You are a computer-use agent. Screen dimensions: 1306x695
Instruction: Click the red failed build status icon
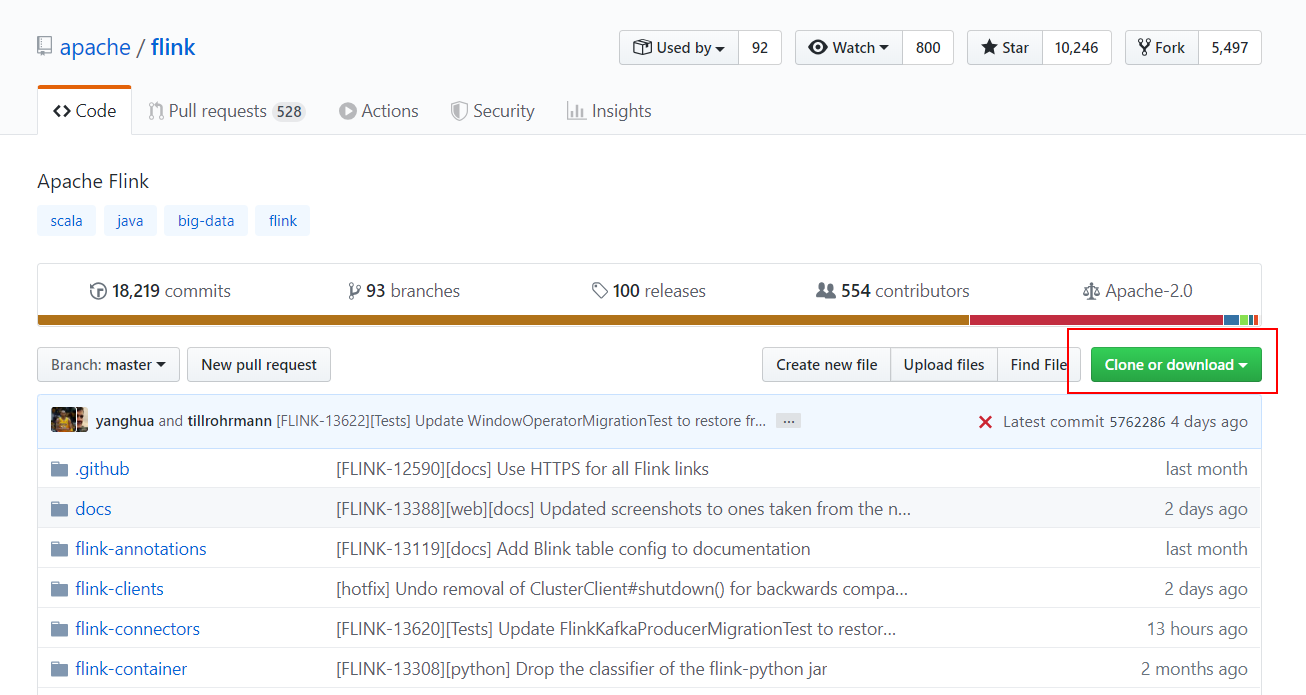pyautogui.click(x=985, y=422)
